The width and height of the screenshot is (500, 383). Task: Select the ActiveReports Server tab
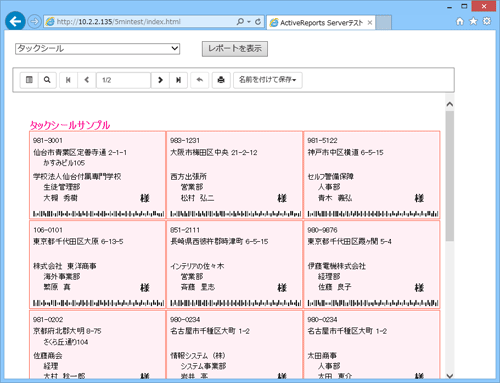tap(321, 23)
